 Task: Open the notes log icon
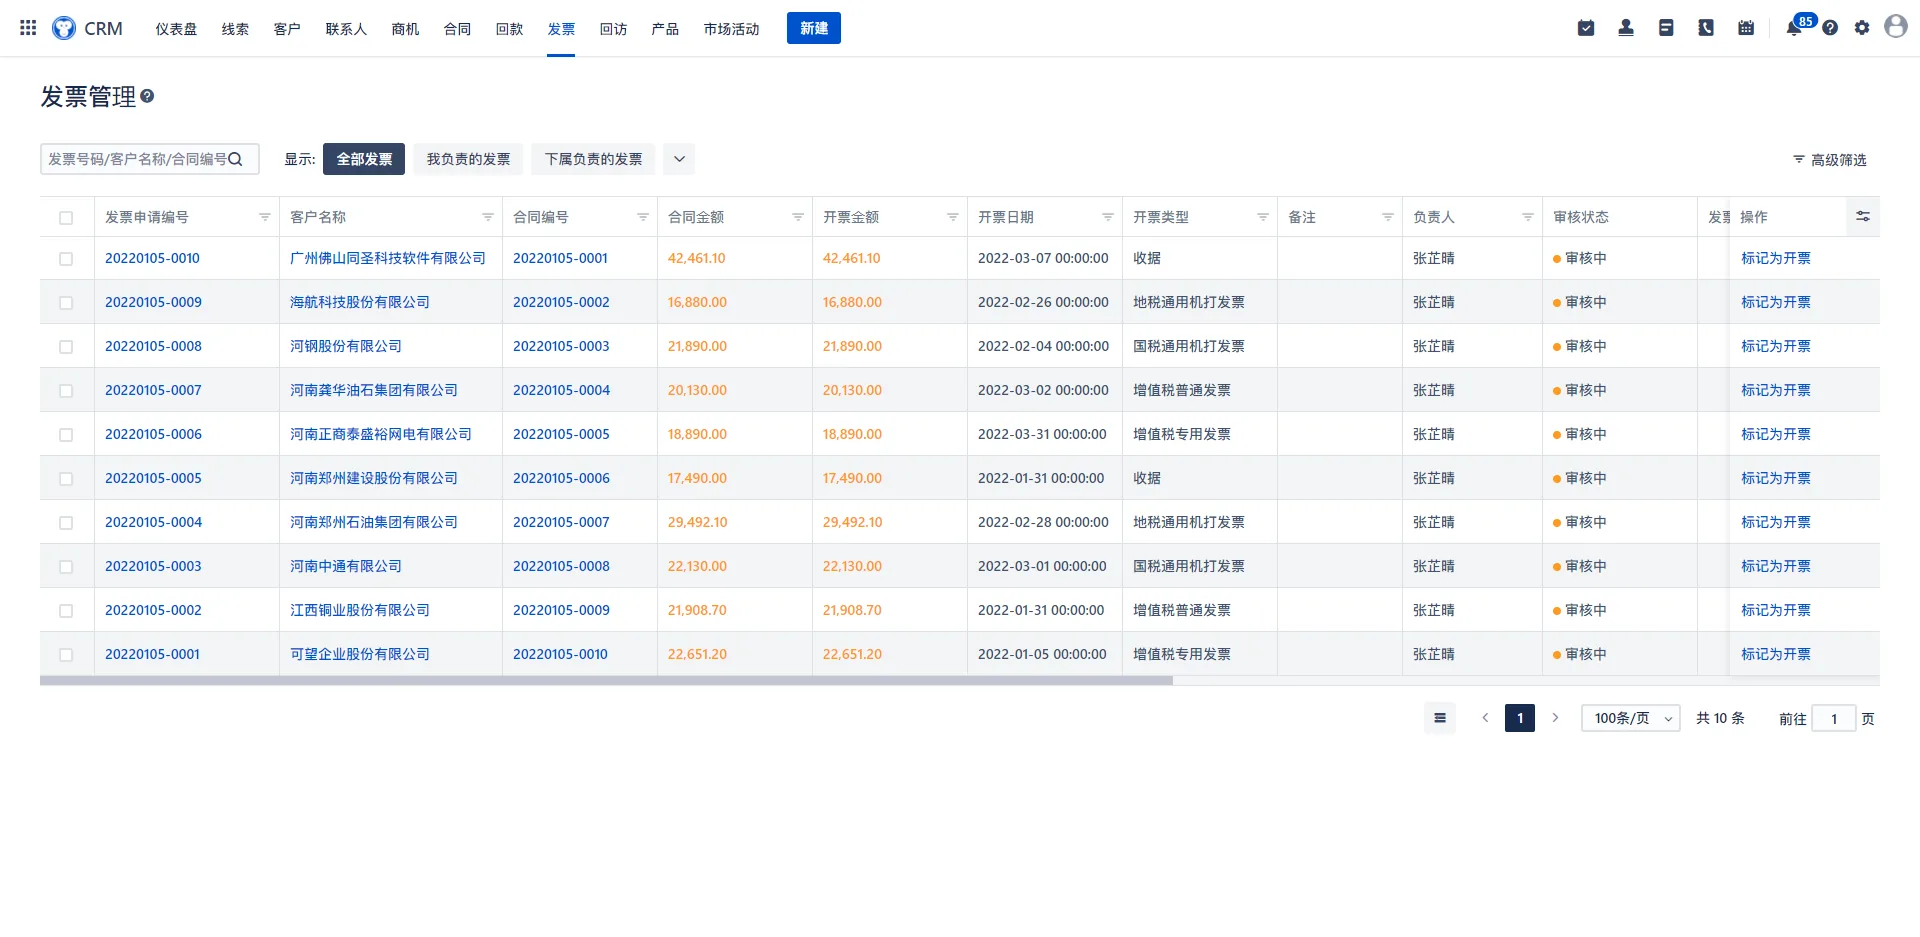click(1666, 28)
